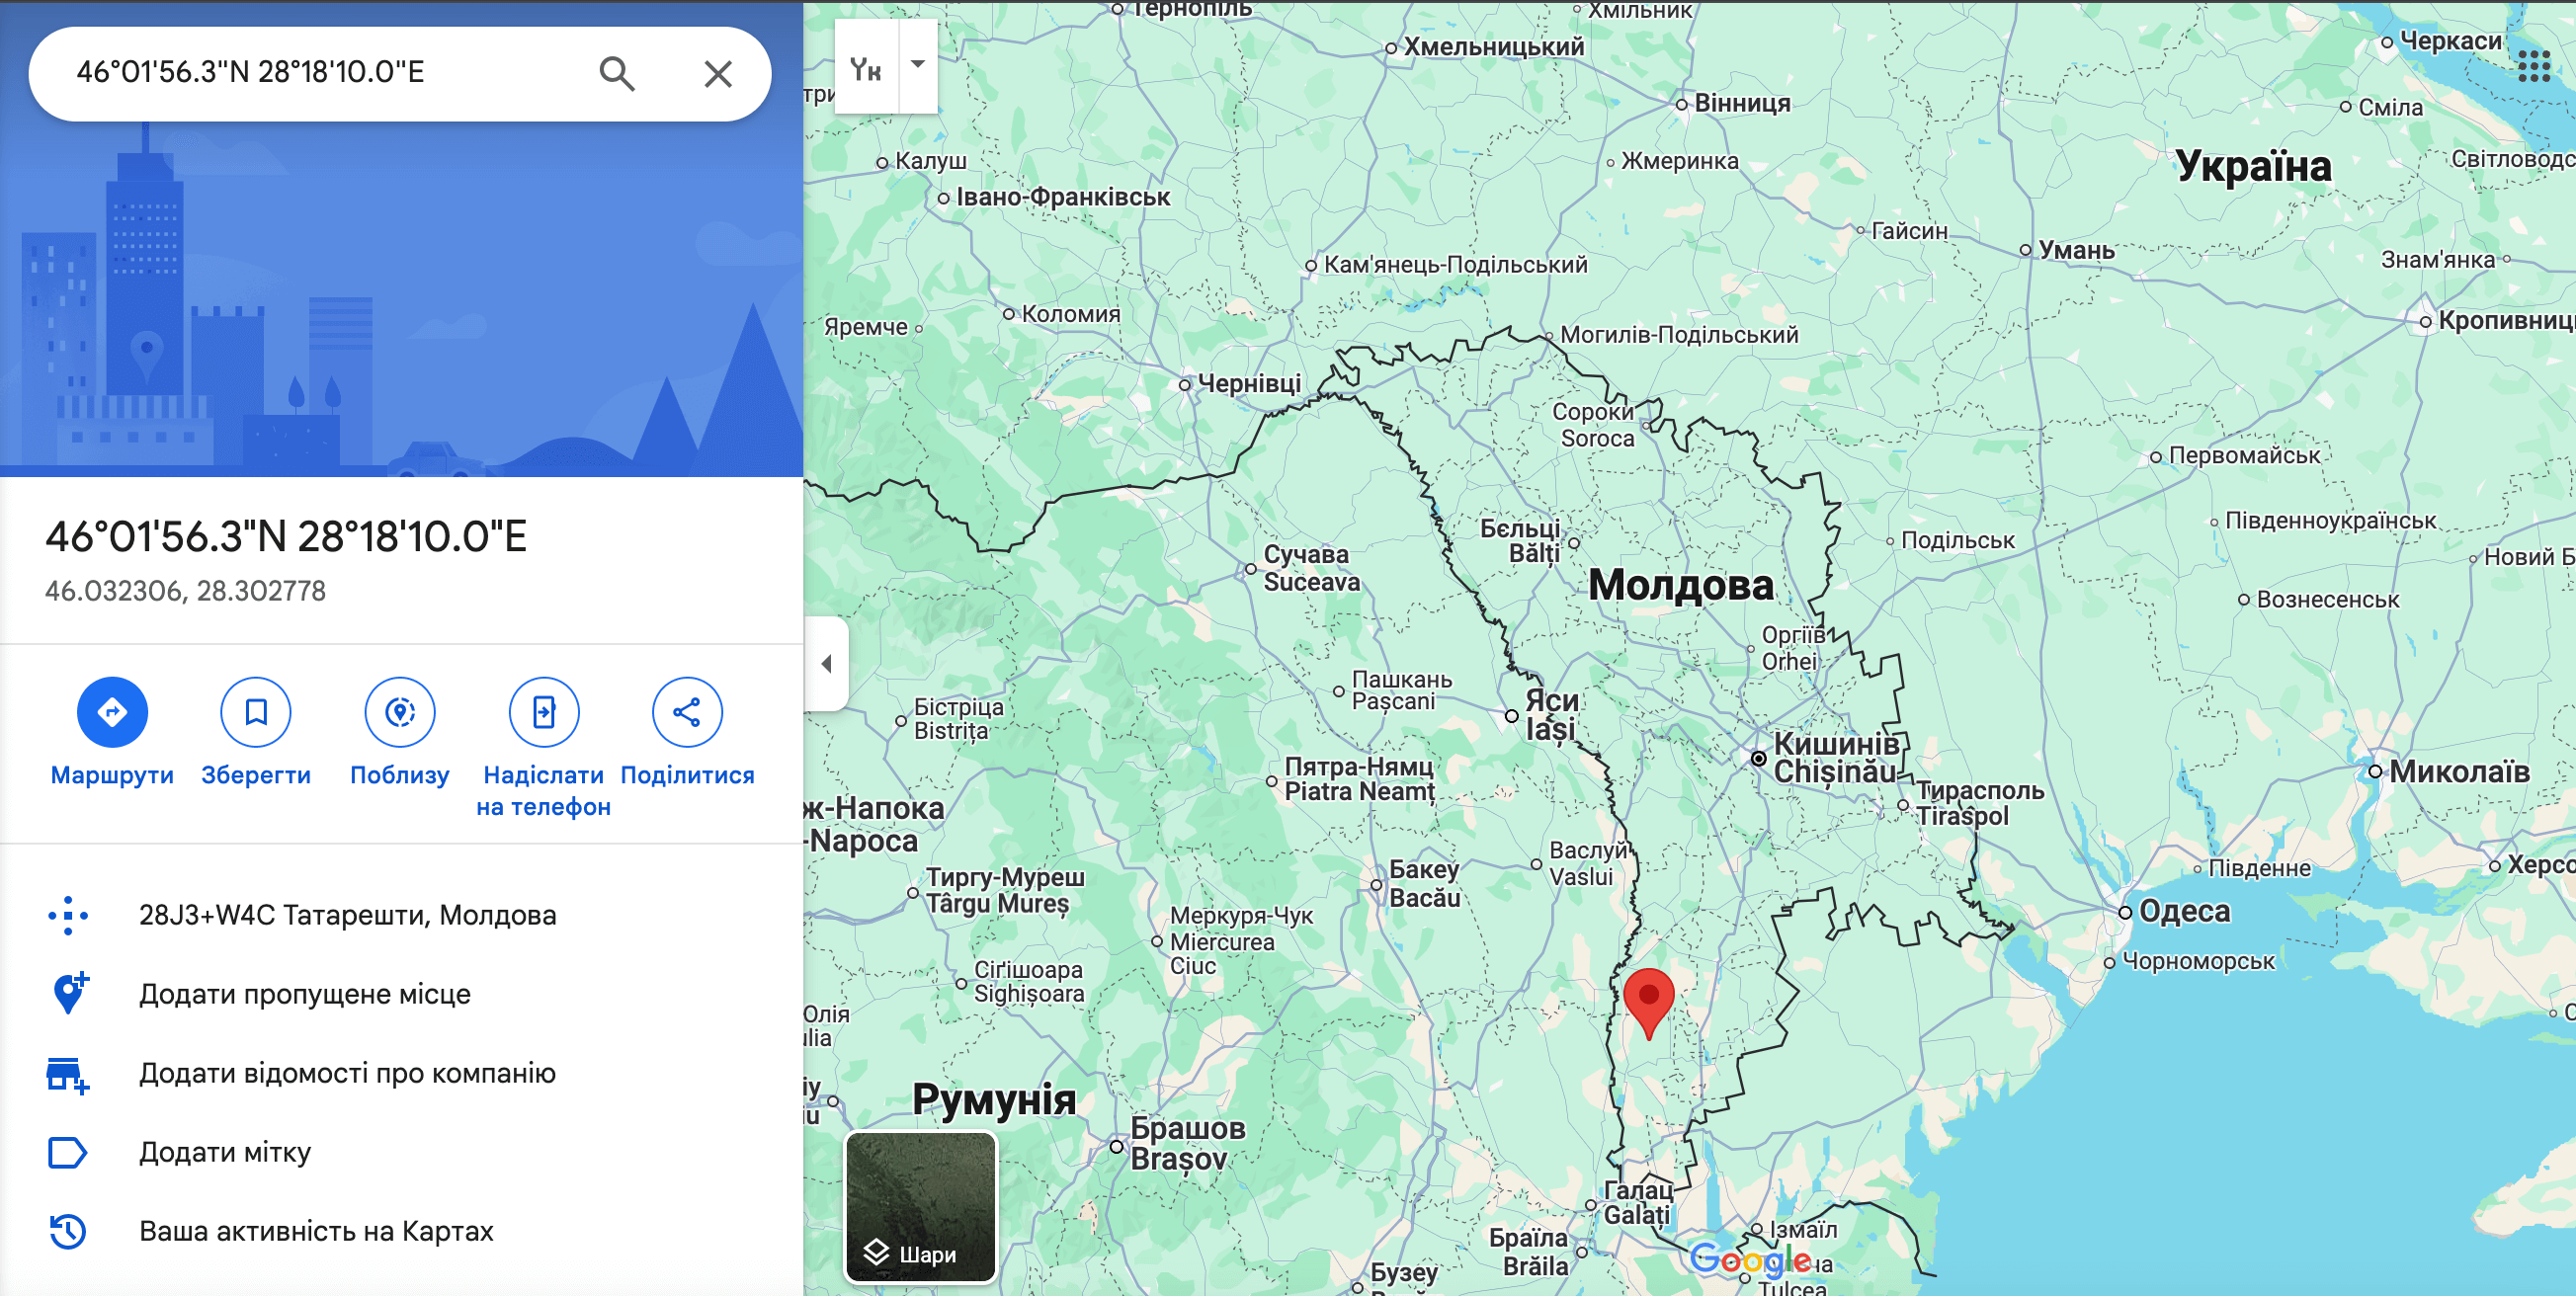Image resolution: width=2576 pixels, height=1296 pixels.
Task: Open the Google apps grid icon
Action: click(x=2534, y=66)
